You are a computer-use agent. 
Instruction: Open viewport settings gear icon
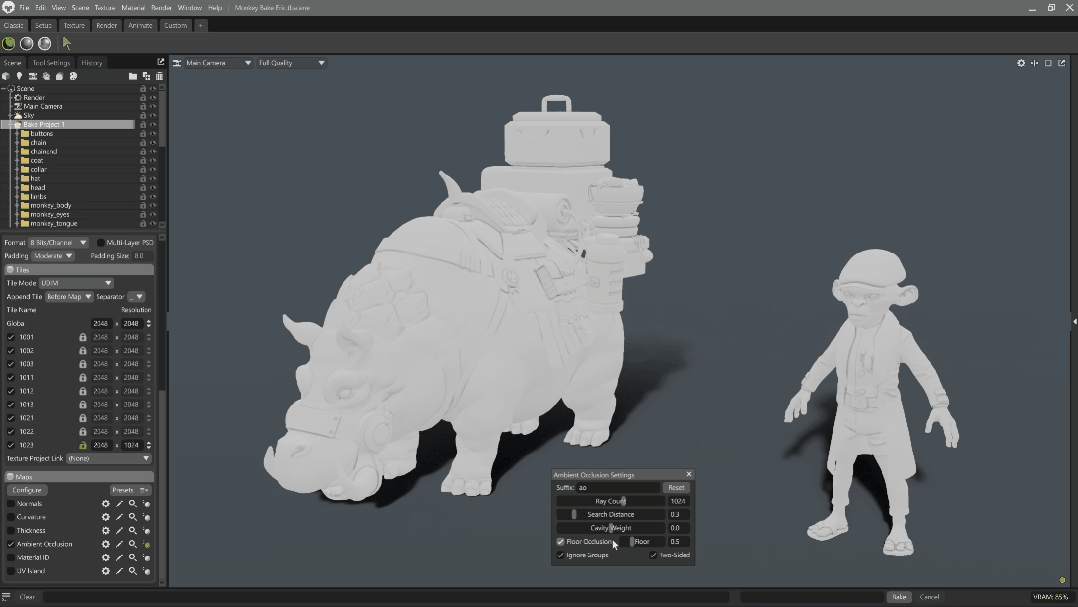click(1021, 63)
